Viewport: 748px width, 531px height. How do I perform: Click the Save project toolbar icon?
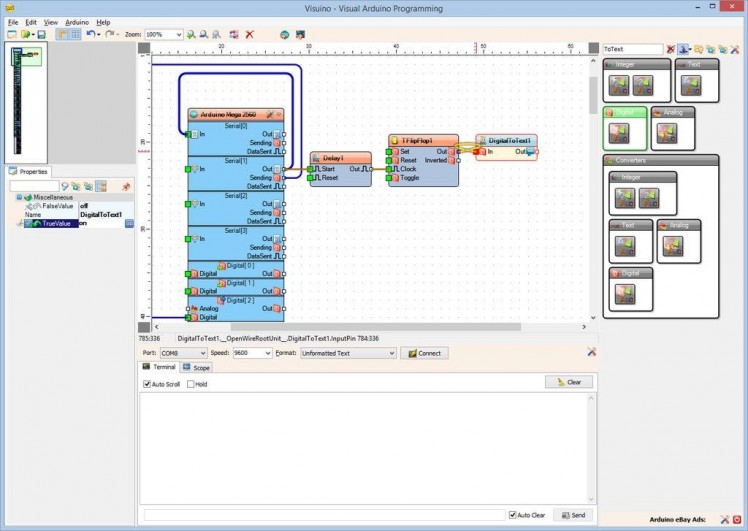(x=41, y=34)
